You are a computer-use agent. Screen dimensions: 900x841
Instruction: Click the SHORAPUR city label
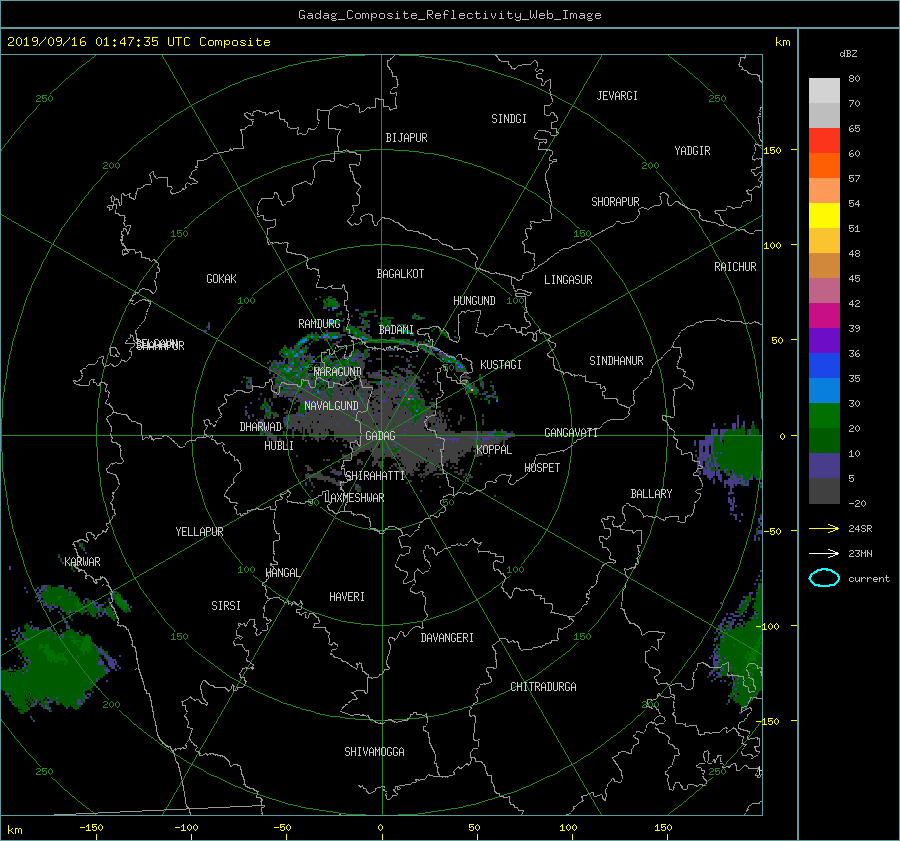(615, 202)
